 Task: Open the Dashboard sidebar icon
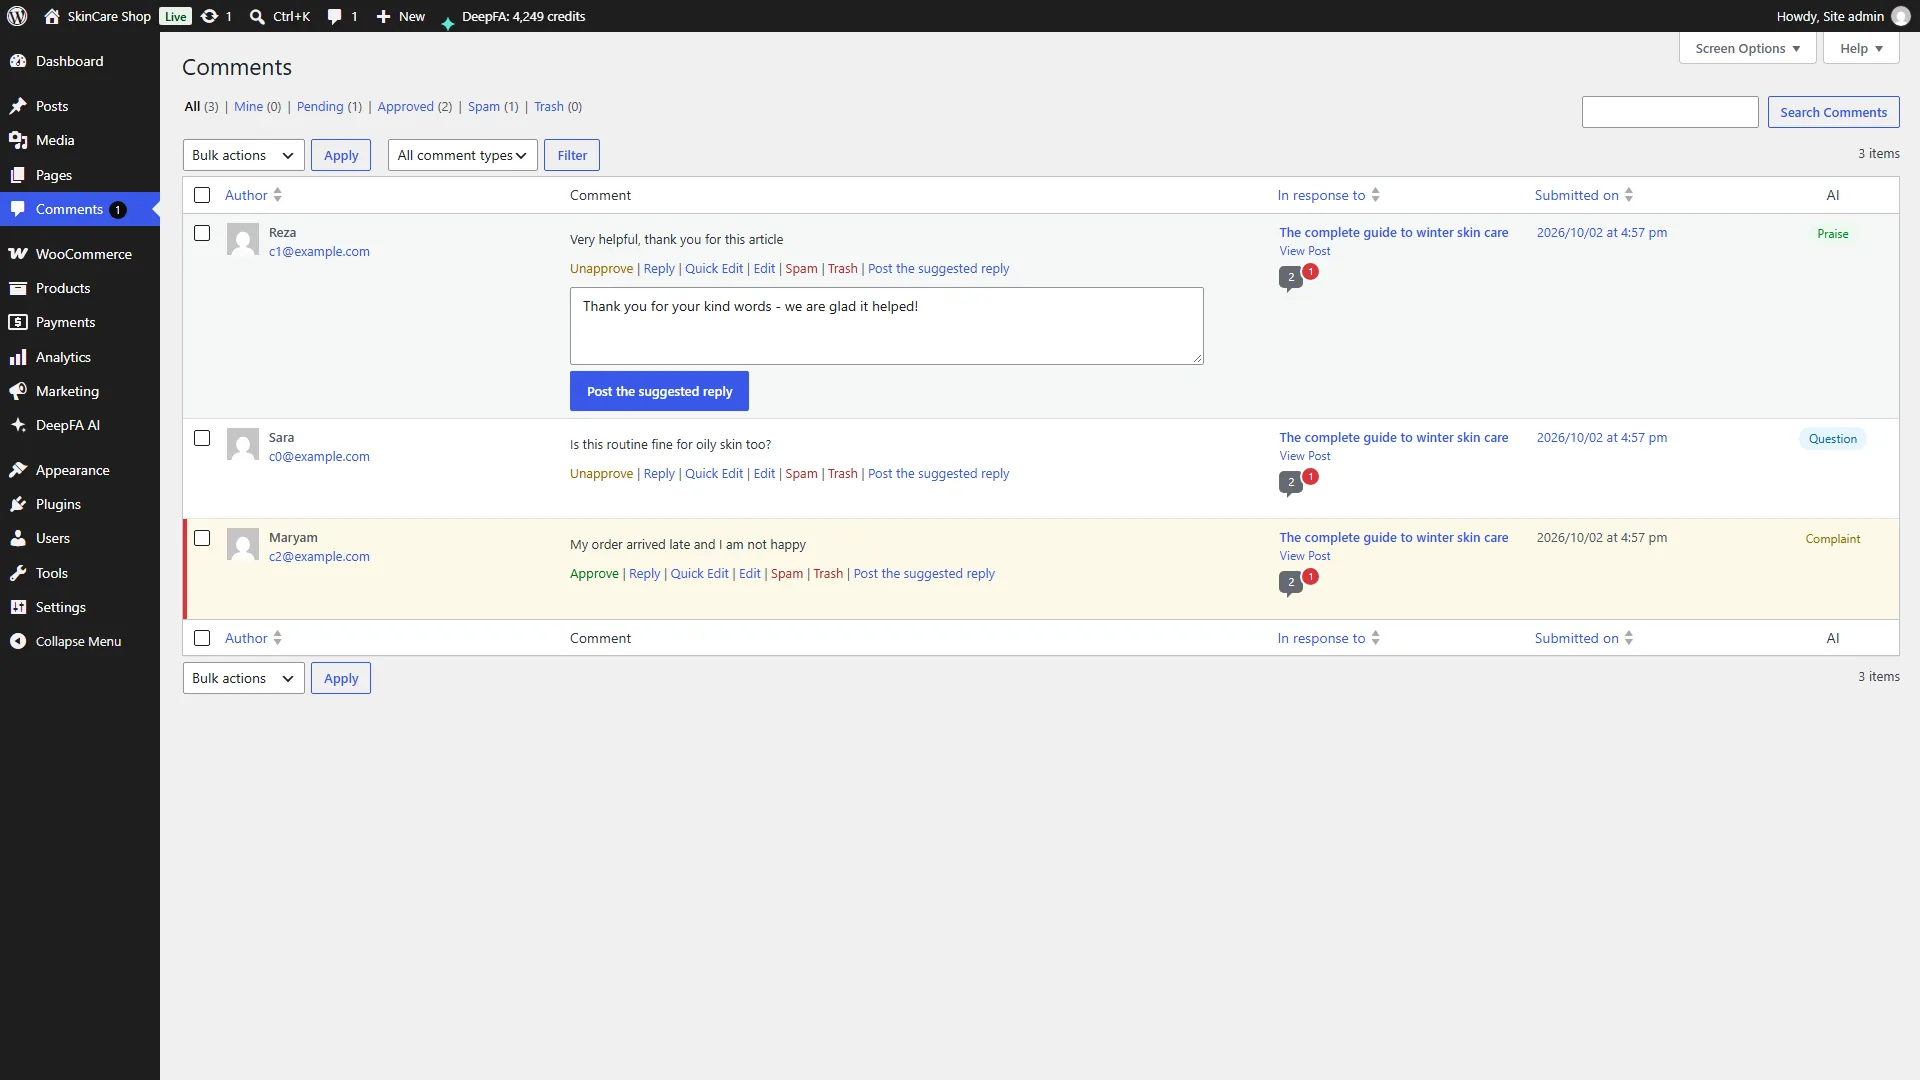tap(18, 61)
